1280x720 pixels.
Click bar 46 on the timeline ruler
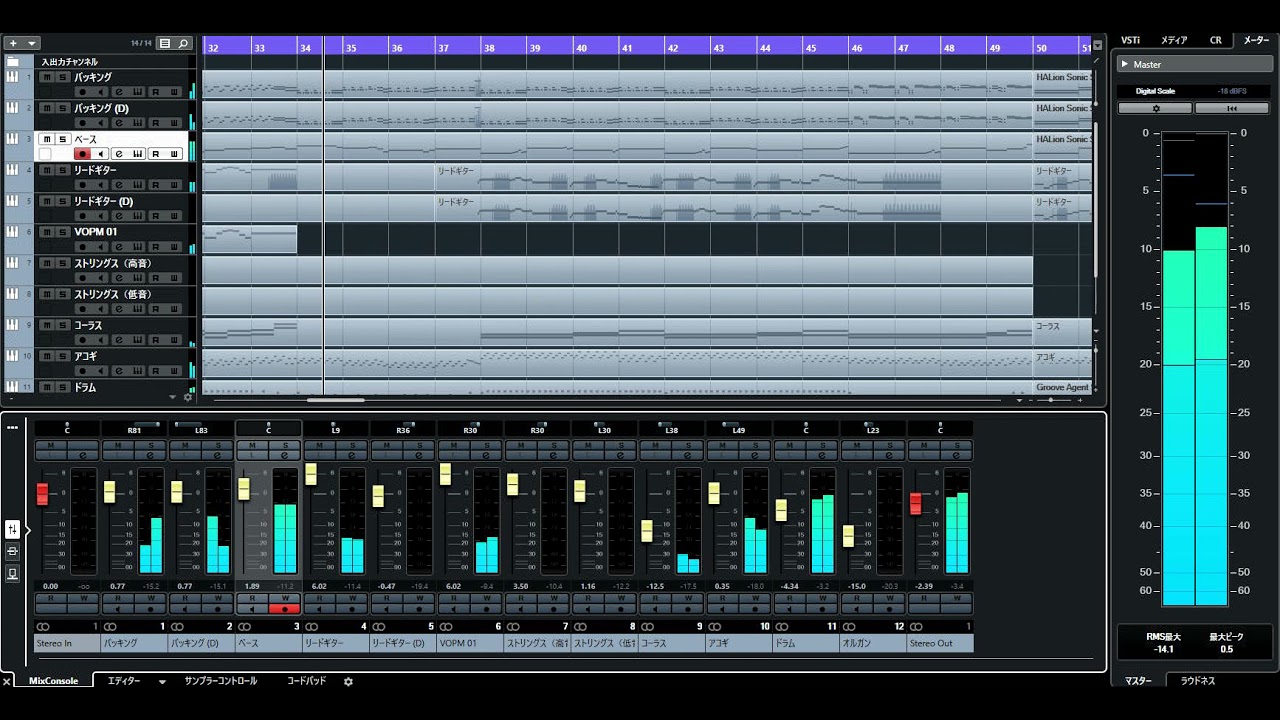pyautogui.click(x=856, y=47)
